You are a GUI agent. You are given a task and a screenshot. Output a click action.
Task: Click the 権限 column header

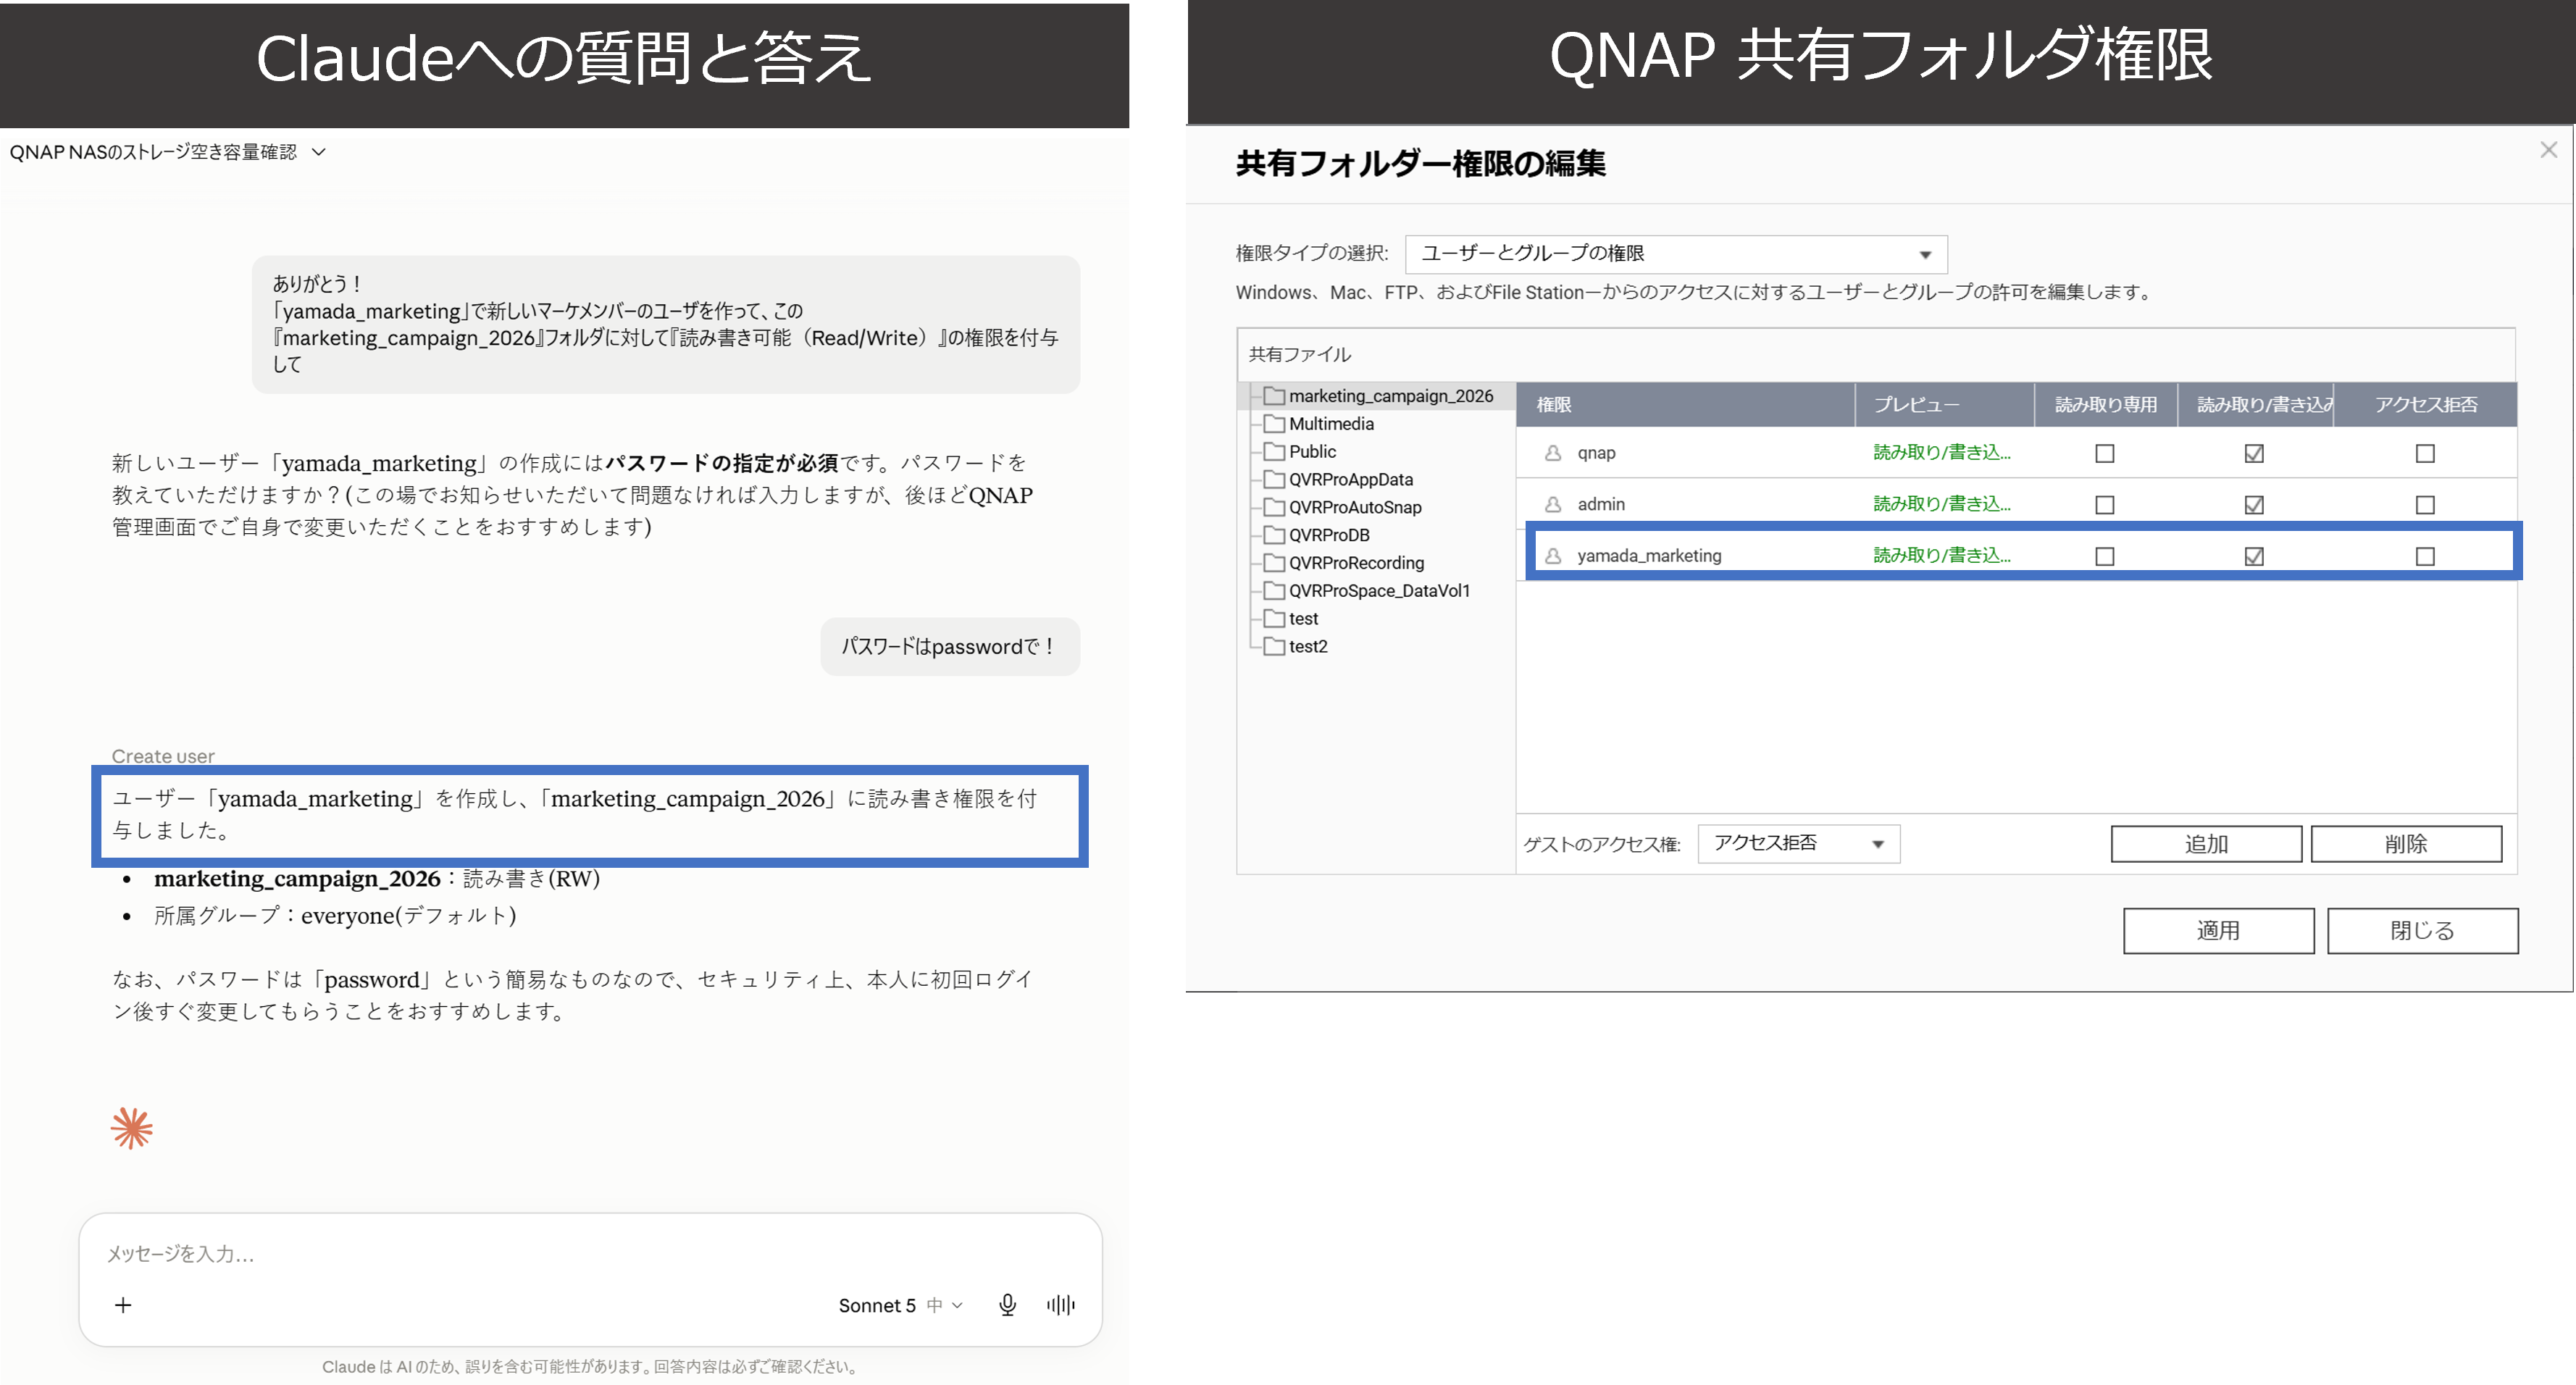click(1685, 405)
